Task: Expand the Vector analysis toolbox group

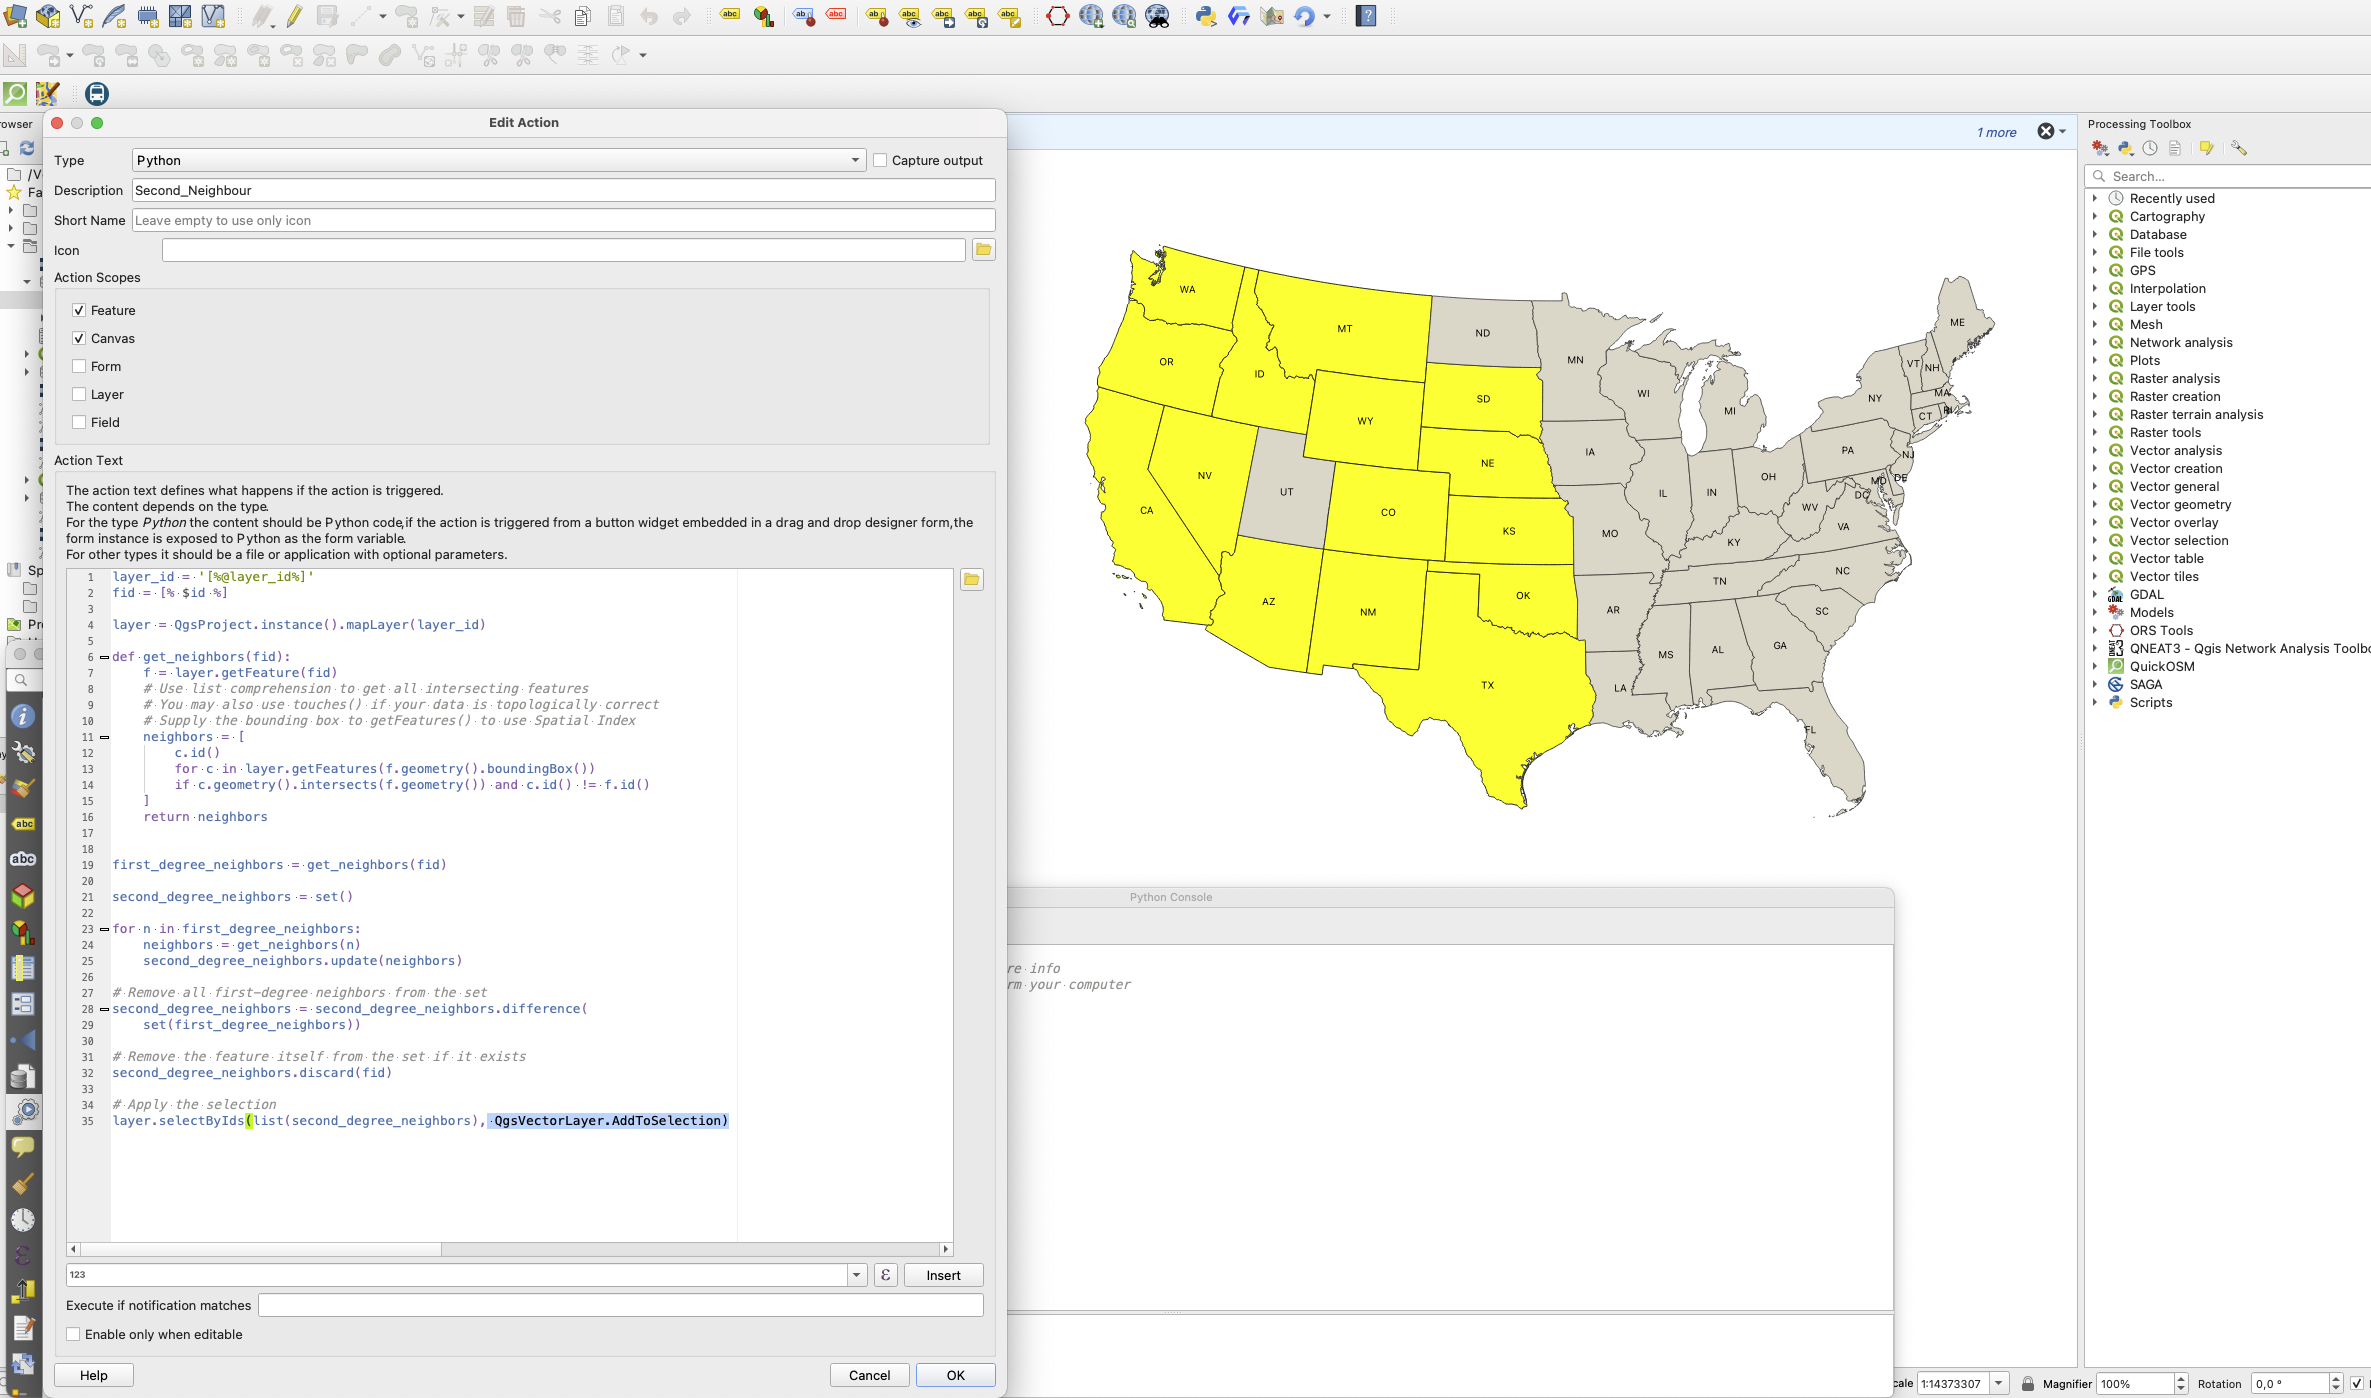Action: [x=2095, y=451]
